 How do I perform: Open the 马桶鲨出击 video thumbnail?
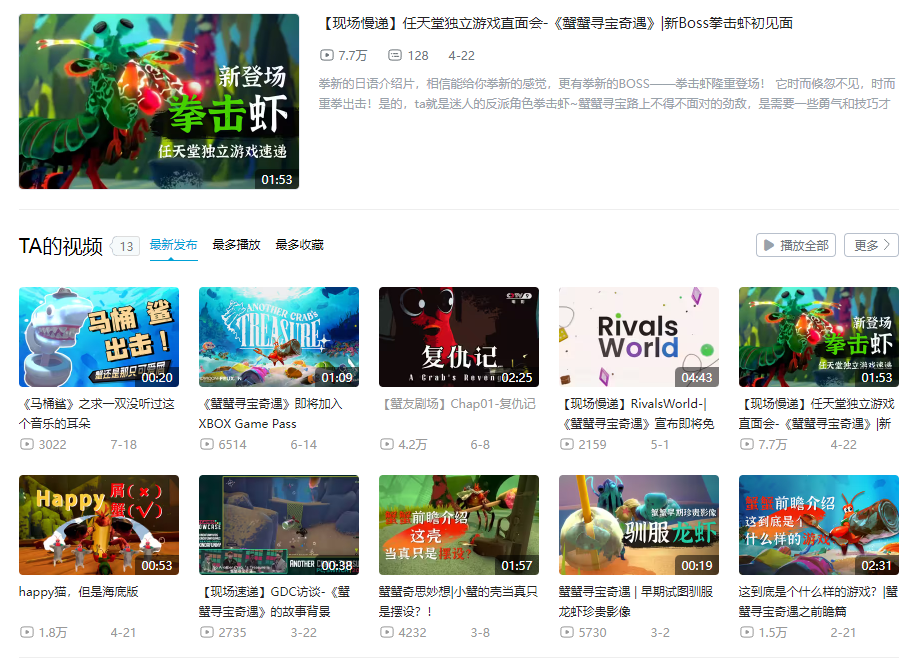point(99,337)
